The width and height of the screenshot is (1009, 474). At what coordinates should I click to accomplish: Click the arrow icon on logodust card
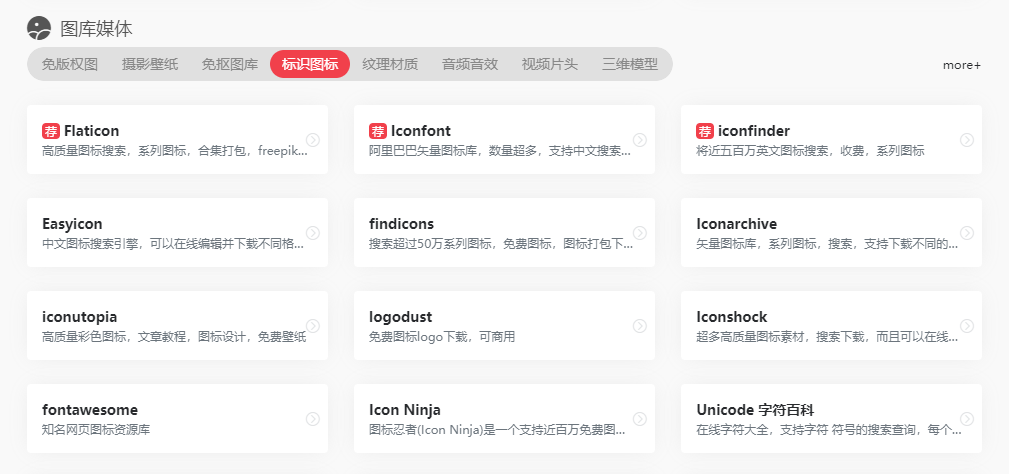coord(640,326)
